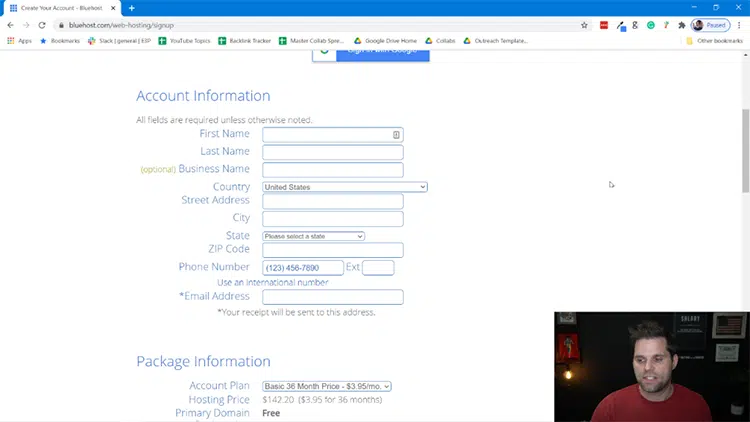Click the autofill icon in First Name field
This screenshot has height=422, width=750.
point(396,134)
